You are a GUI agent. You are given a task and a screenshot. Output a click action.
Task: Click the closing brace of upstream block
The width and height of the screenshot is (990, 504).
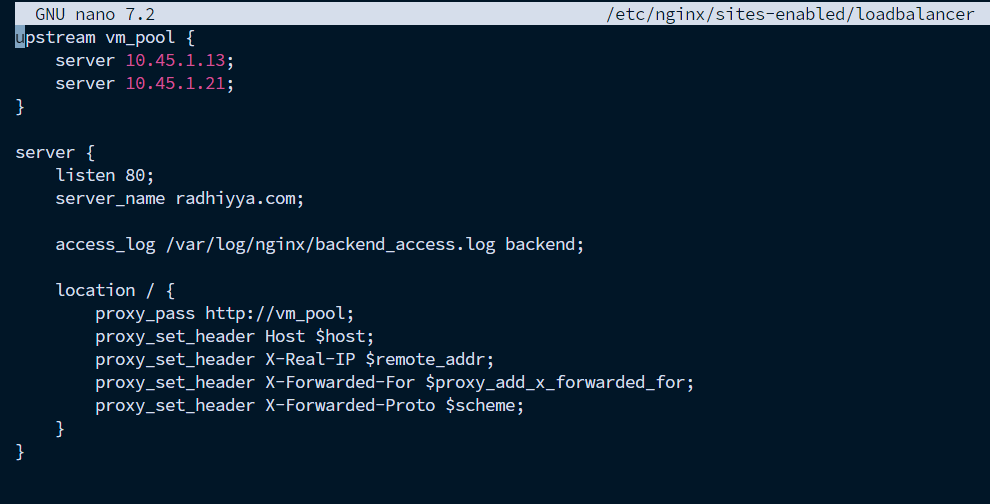[20, 106]
